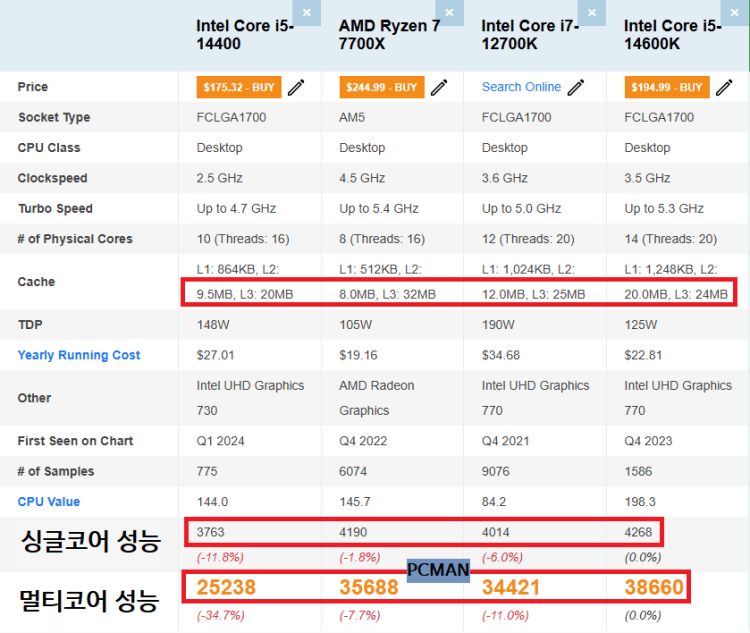This screenshot has width=750, height=633.
Task: Remove Intel Core i5-14600K column with X
Action: tap(735, 12)
